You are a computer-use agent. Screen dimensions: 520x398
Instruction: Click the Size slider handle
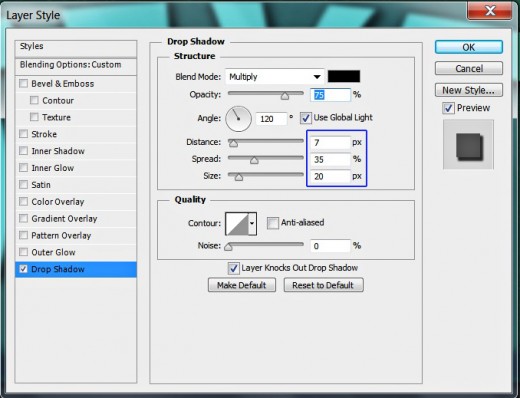coord(239,177)
